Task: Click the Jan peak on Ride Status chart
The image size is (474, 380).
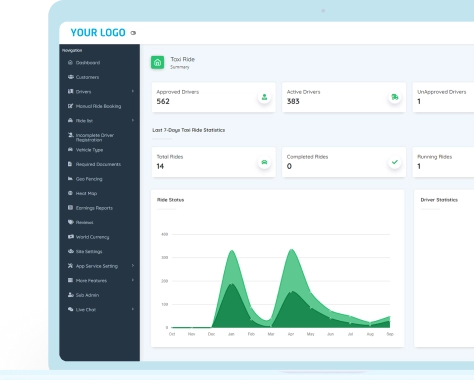Action: (x=232, y=251)
